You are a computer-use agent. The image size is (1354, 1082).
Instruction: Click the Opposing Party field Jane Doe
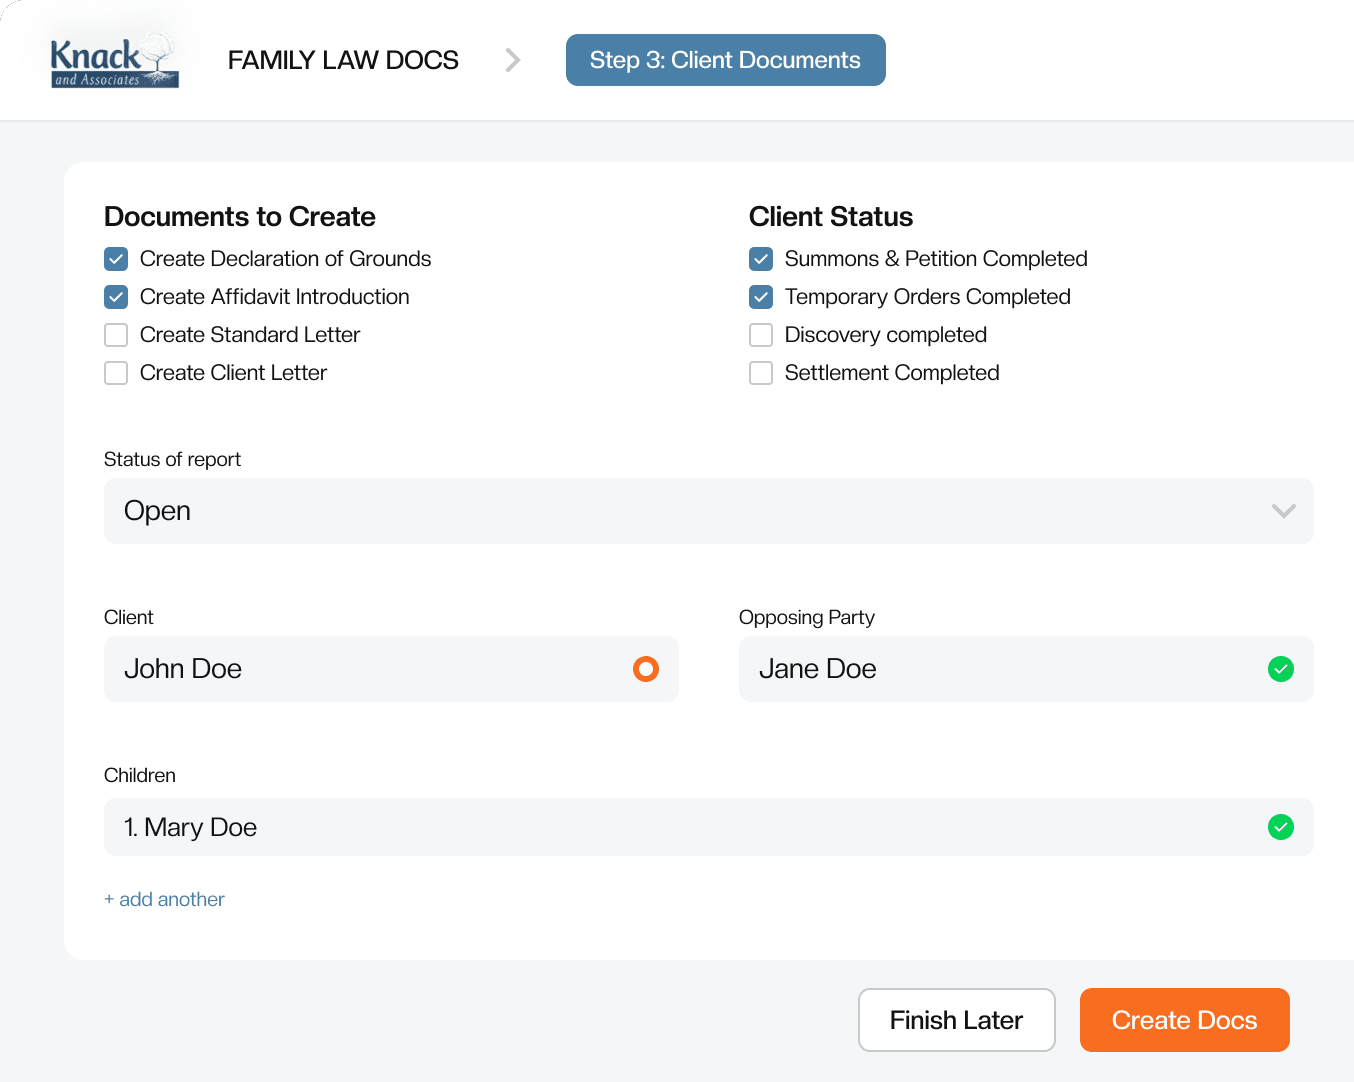tap(1026, 669)
